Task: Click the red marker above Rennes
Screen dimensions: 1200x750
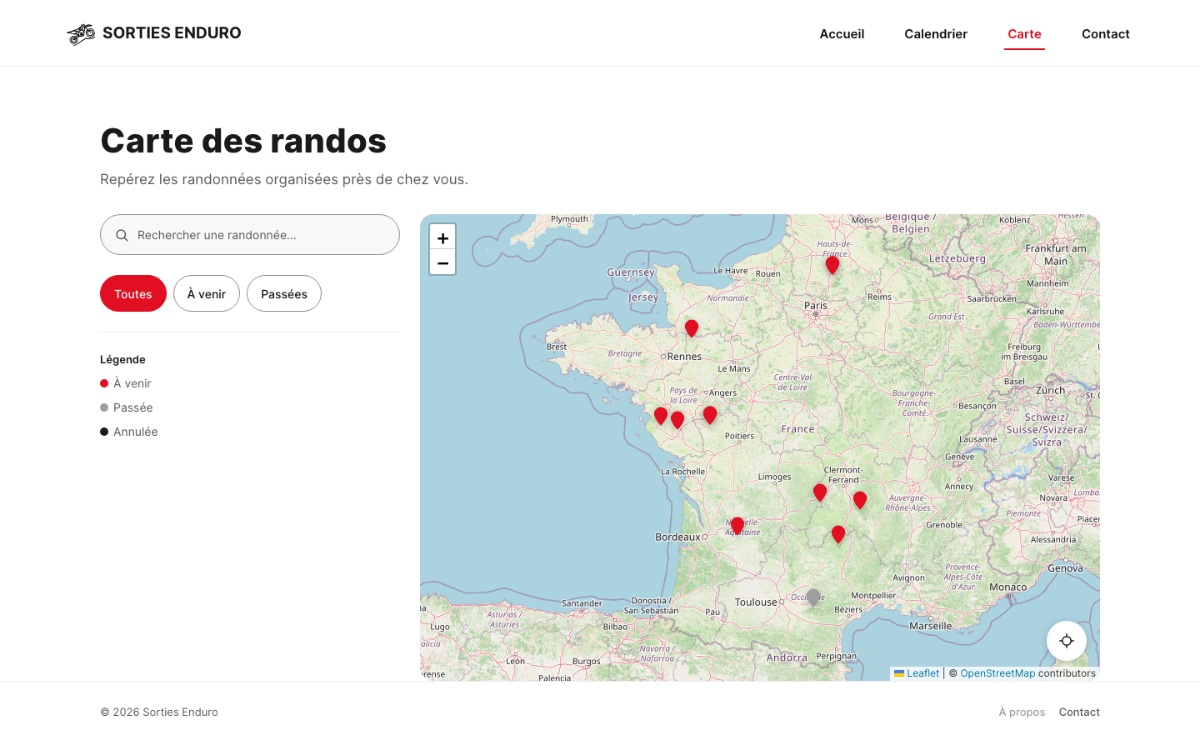Action: click(691, 328)
